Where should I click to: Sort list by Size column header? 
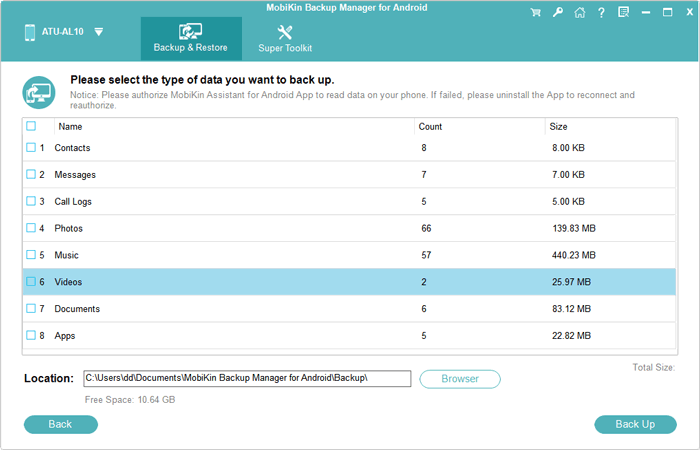560,127
